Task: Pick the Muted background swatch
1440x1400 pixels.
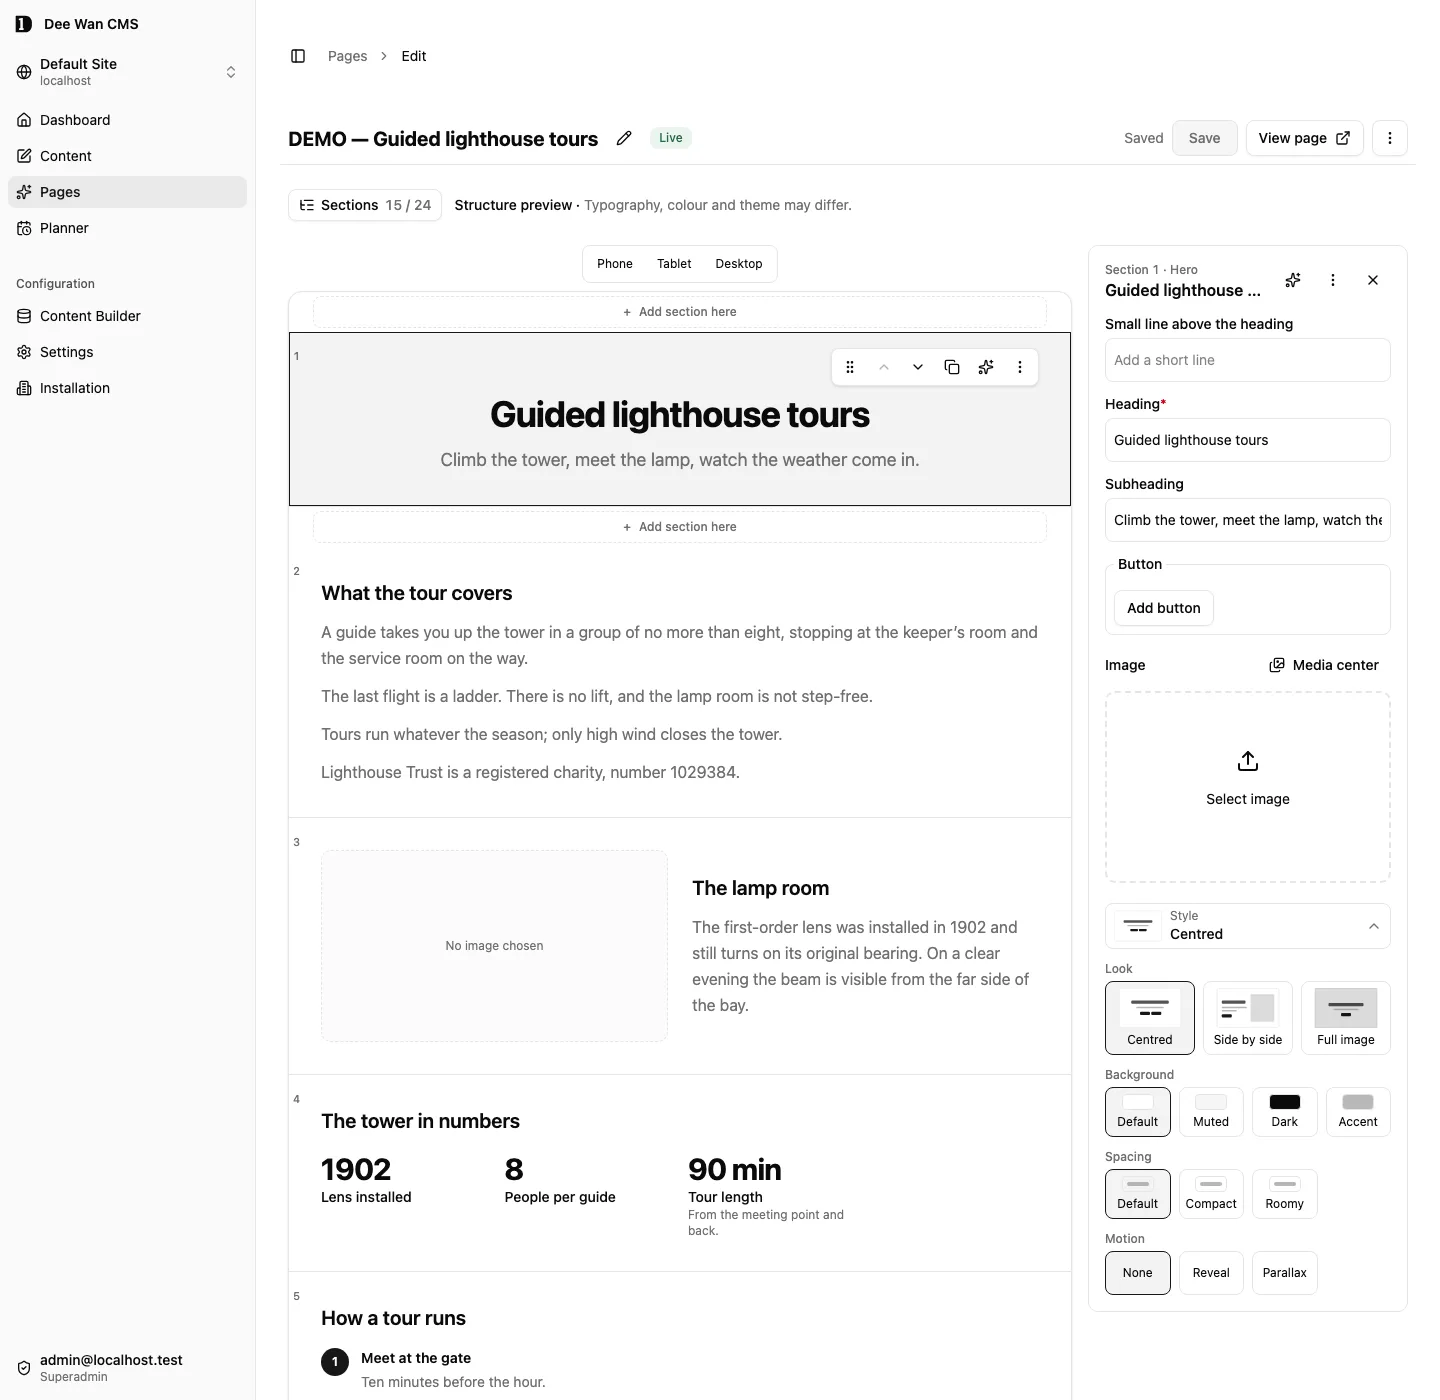Action: point(1211,1112)
